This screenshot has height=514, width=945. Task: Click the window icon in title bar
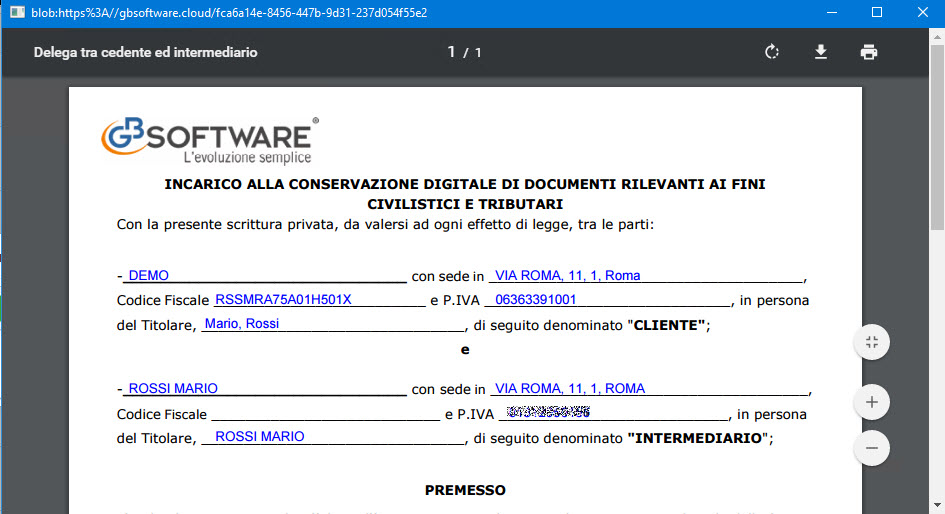point(17,13)
